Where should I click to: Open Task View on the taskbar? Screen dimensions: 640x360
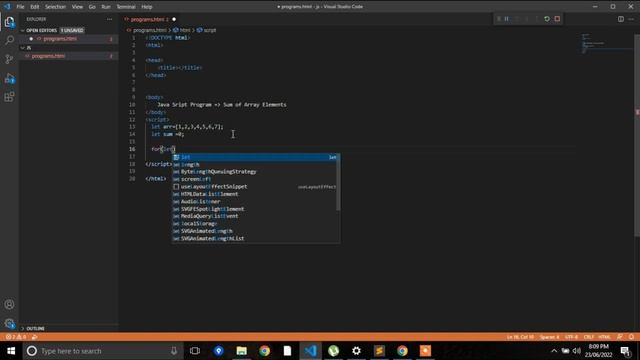195,351
